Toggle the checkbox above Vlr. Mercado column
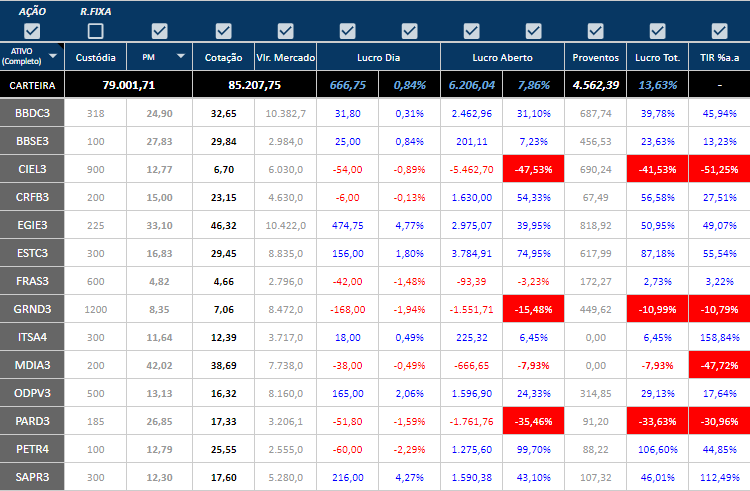 tap(286, 31)
